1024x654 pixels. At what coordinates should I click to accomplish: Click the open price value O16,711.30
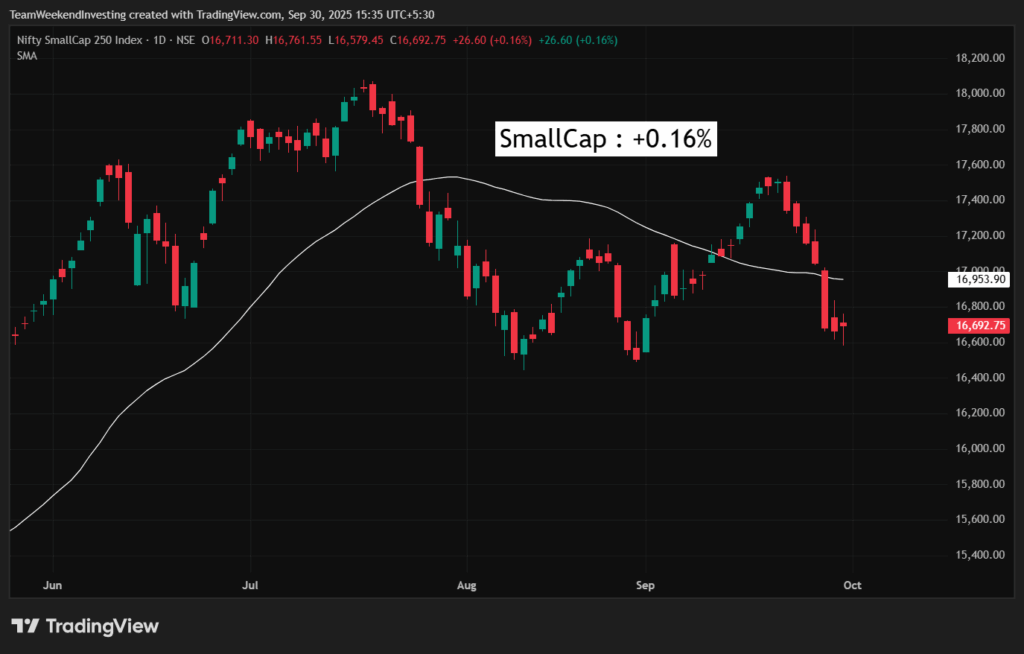[x=231, y=40]
